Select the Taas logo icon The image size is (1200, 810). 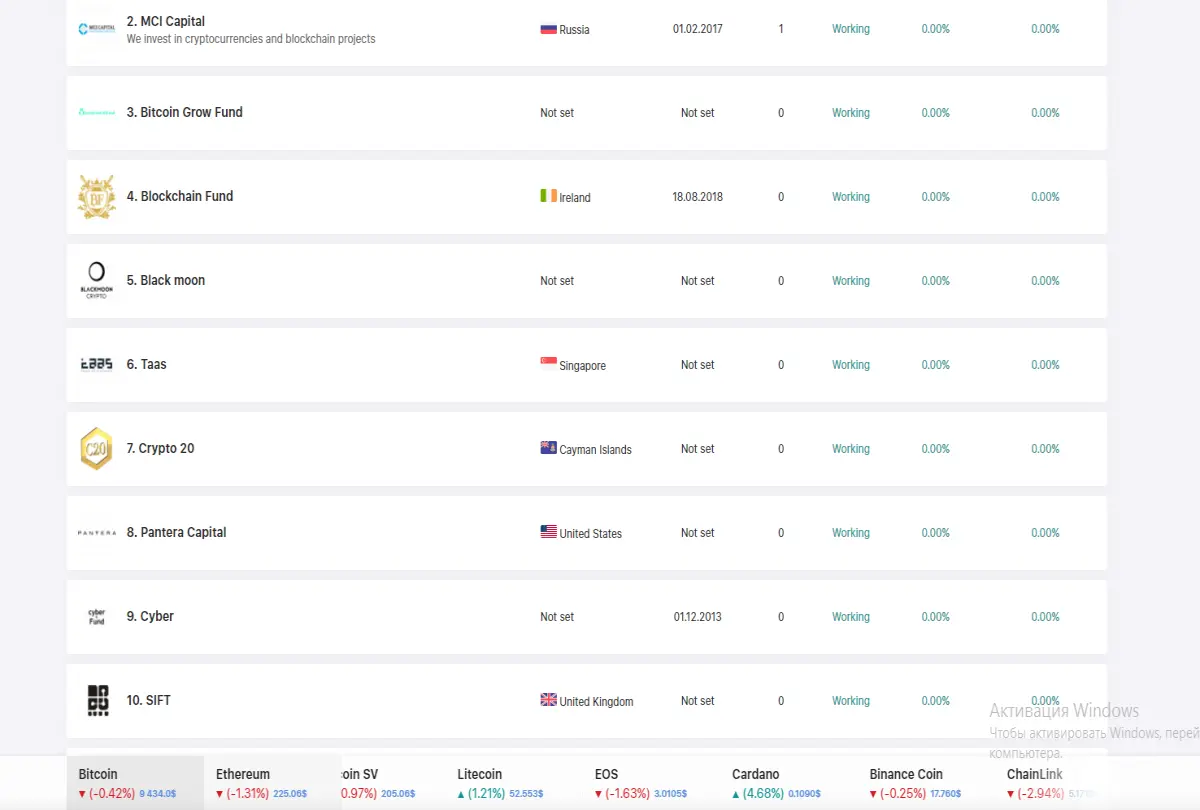tap(97, 365)
